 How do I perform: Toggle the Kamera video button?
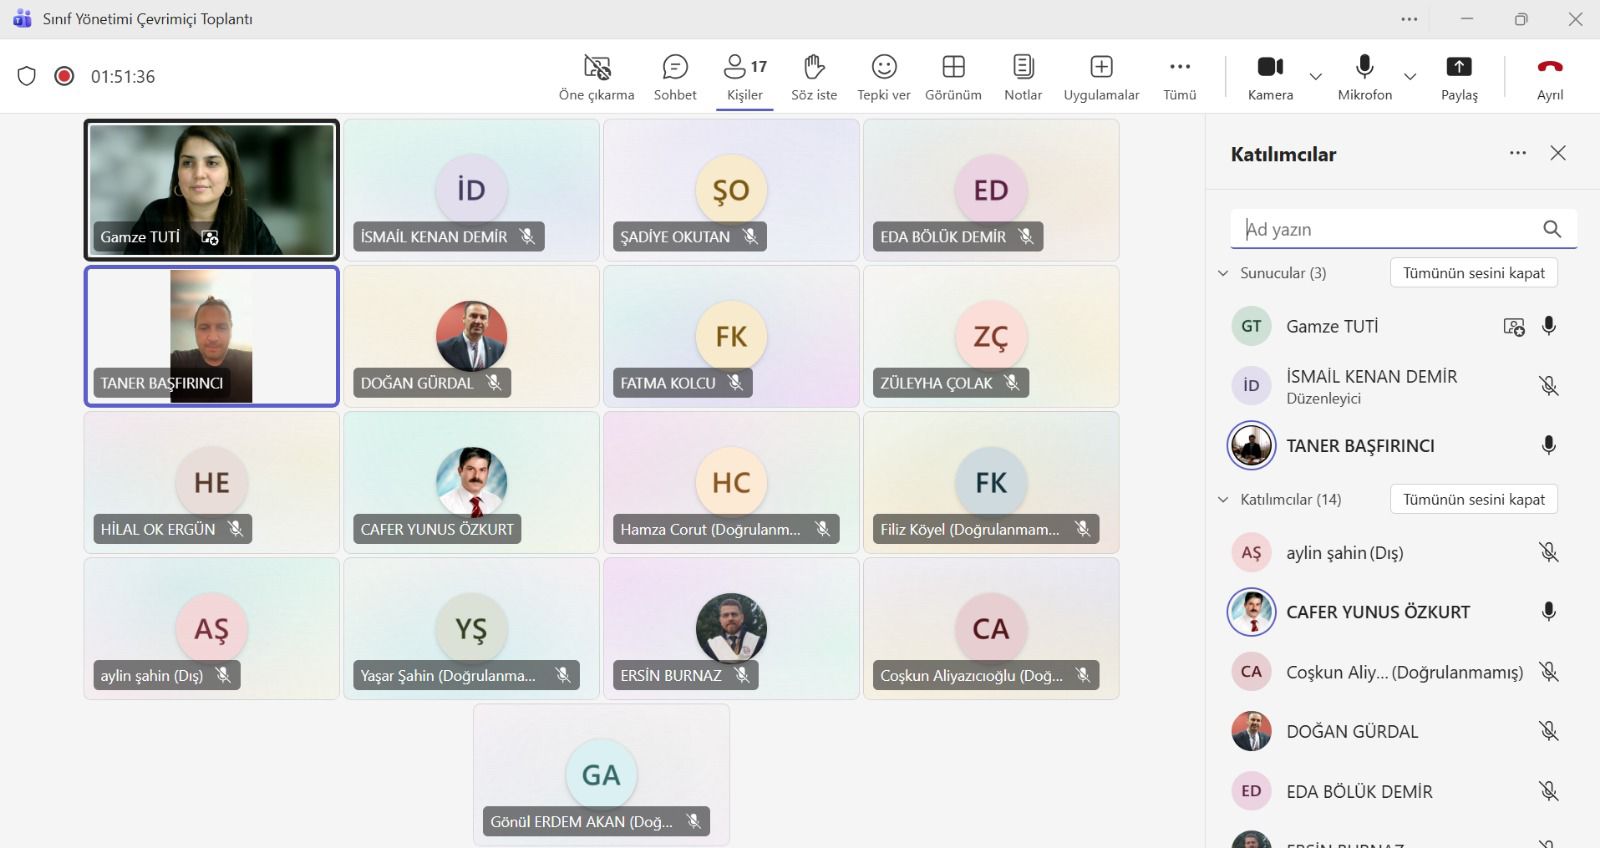[x=1270, y=68]
